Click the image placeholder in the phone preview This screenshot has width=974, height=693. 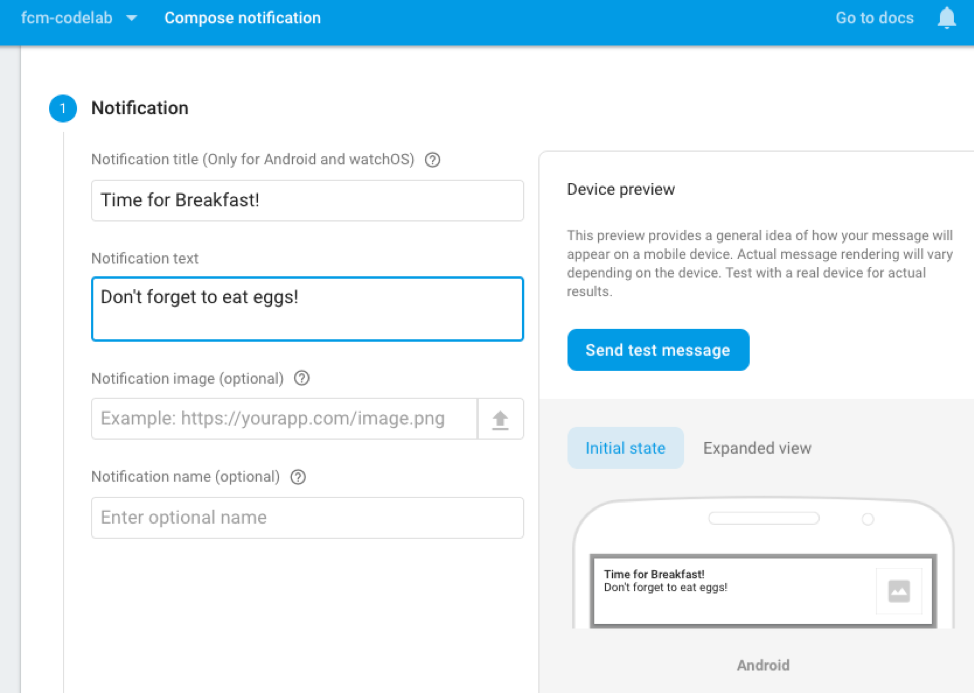click(x=898, y=592)
